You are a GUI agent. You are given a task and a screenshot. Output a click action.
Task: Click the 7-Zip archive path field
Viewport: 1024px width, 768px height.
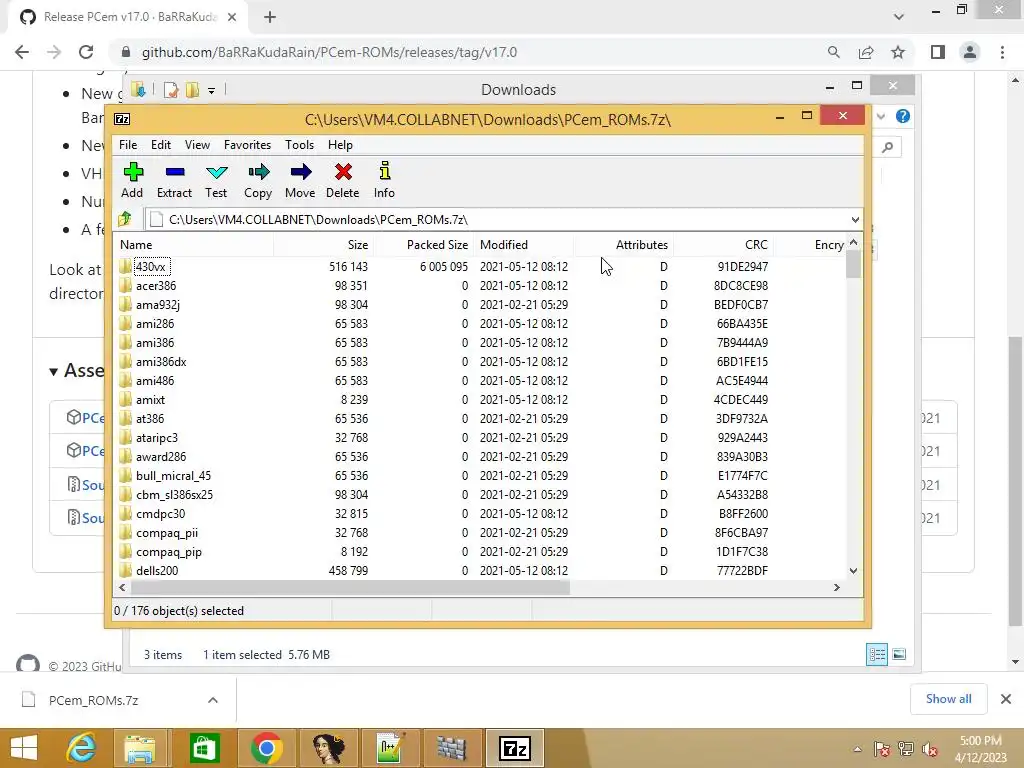(x=496, y=219)
